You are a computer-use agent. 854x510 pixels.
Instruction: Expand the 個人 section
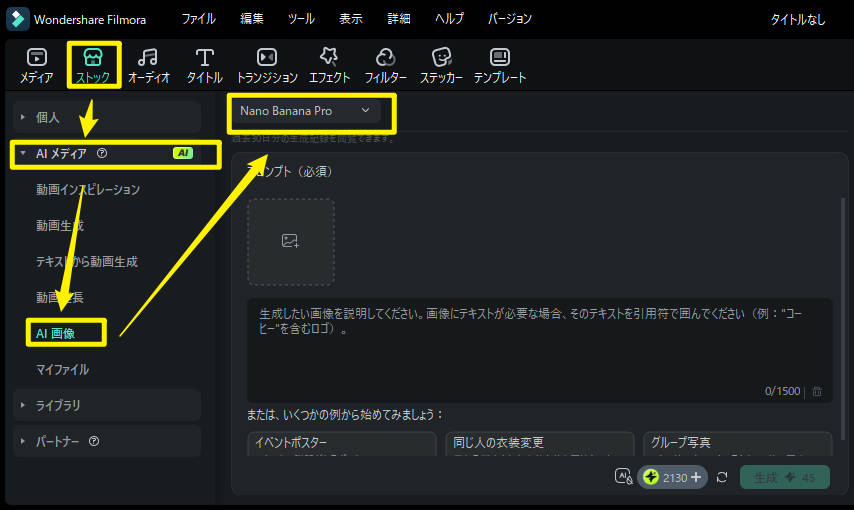click(x=107, y=117)
